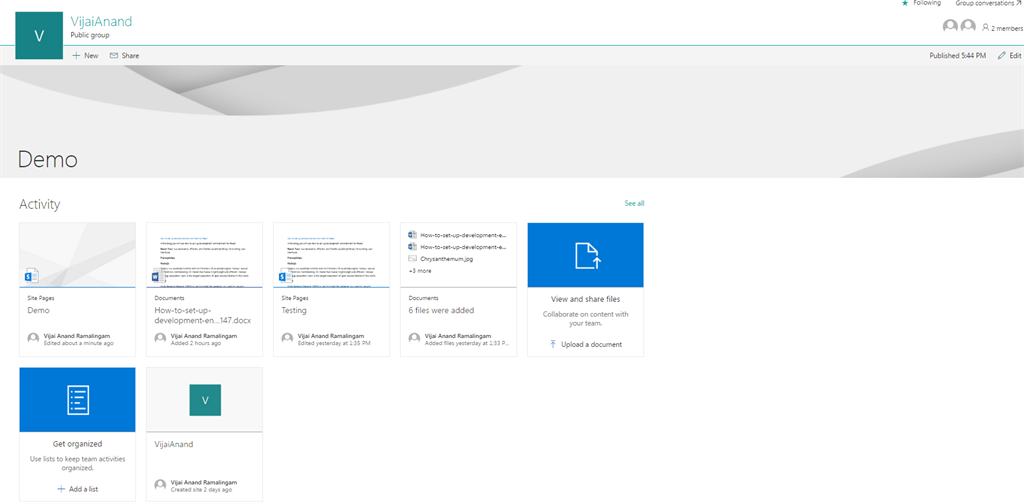Click the image icon beside Chrysanthemum.jpg
This screenshot has height=504, width=1024.
pyautogui.click(x=412, y=259)
